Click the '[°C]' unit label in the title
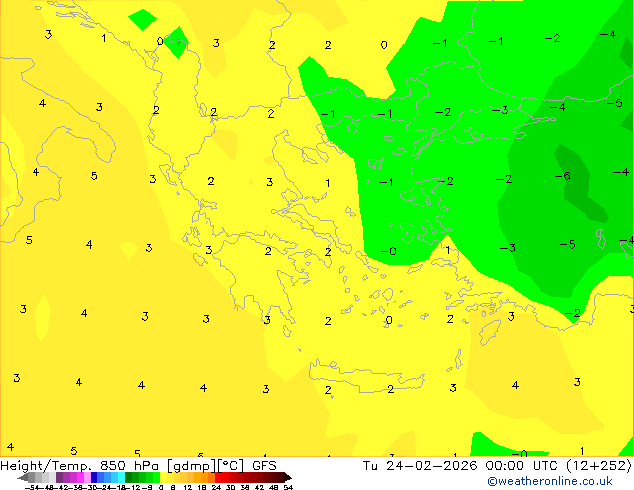 (x=231, y=466)
